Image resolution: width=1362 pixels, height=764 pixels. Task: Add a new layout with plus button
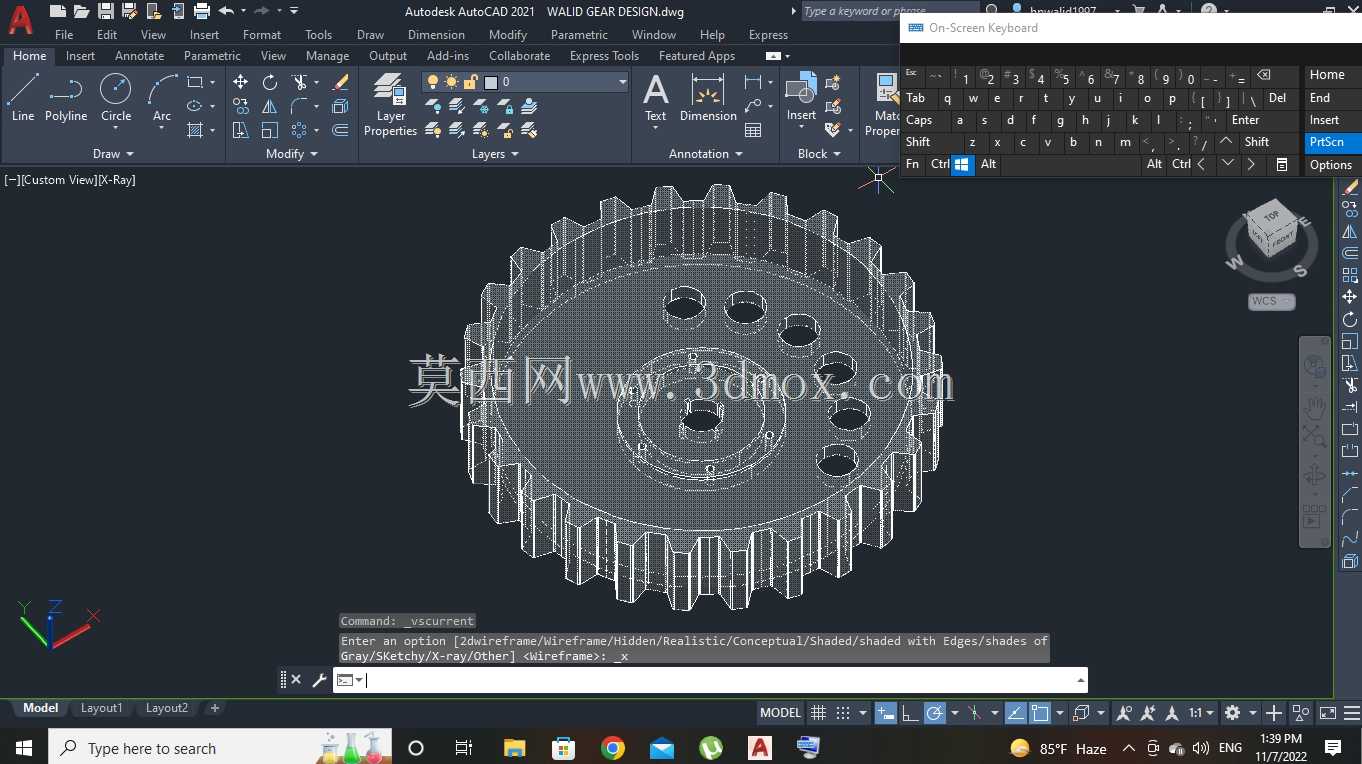coord(214,708)
